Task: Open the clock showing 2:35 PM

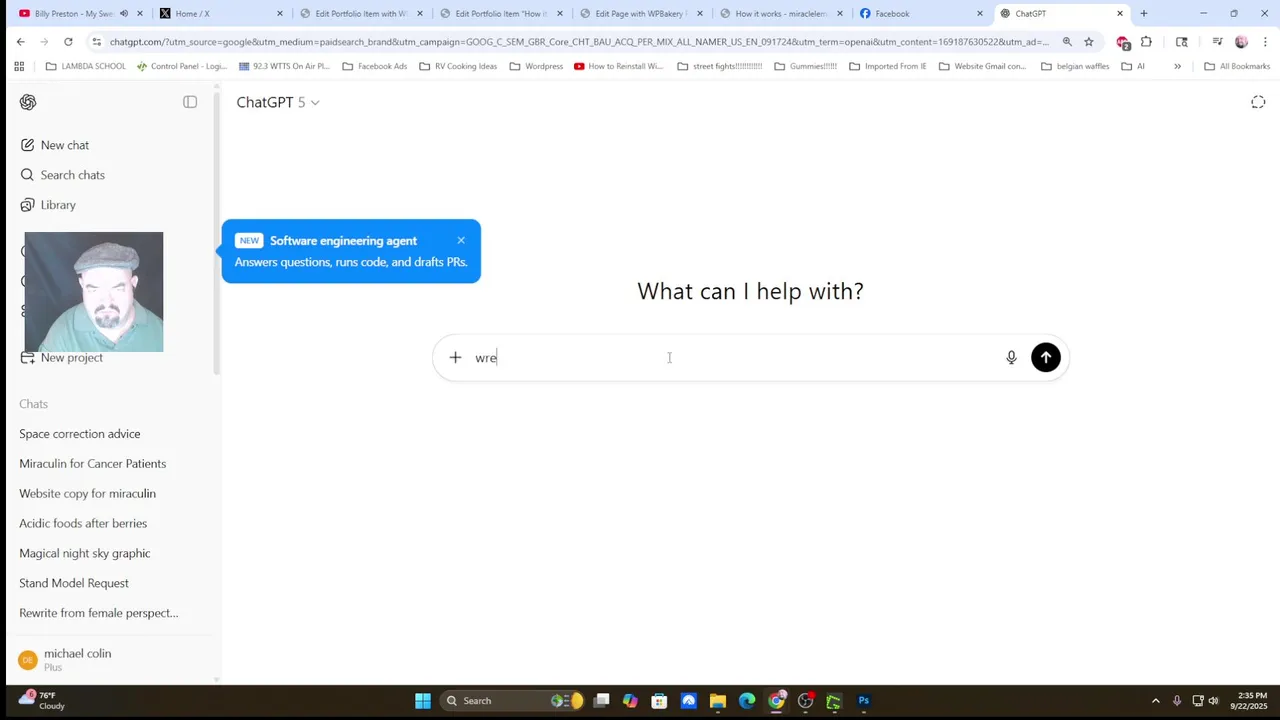Action: point(1251,701)
